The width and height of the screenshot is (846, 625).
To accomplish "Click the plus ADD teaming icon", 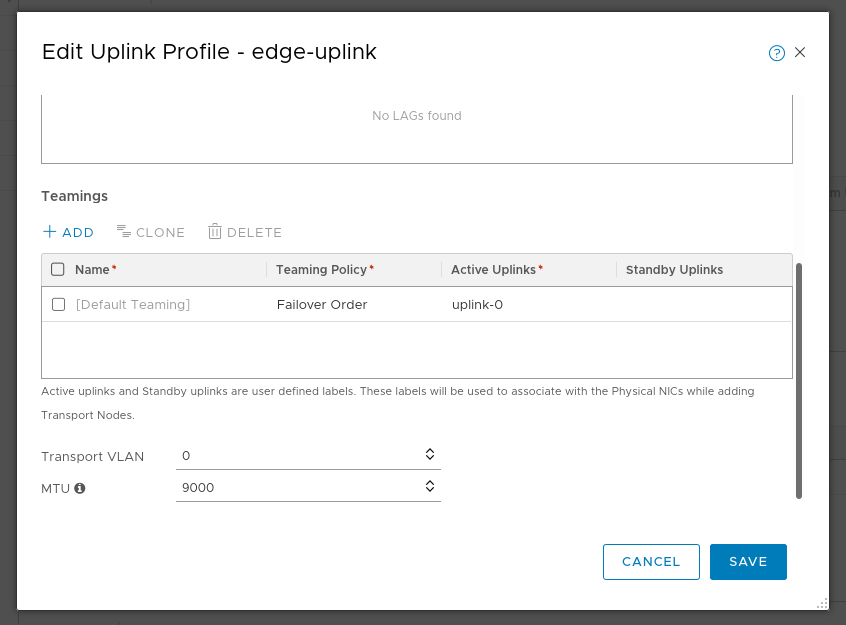I will [49, 232].
